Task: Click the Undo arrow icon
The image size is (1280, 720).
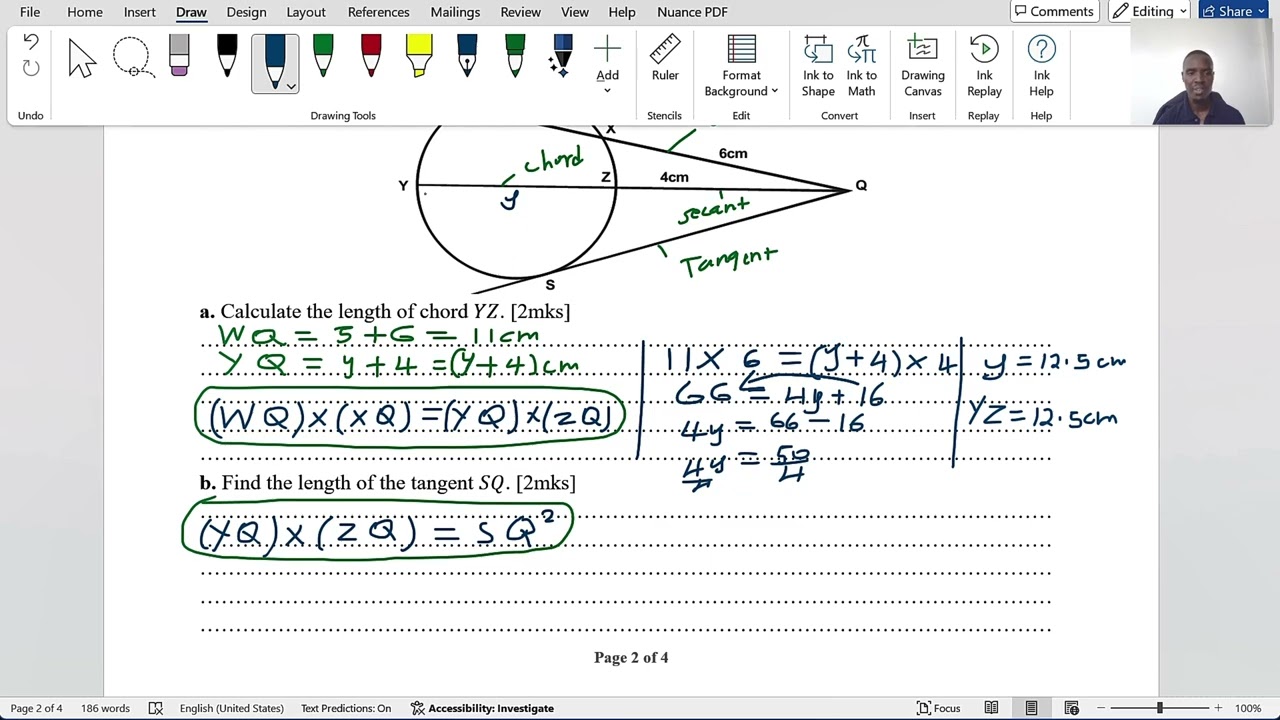Action: (30, 42)
